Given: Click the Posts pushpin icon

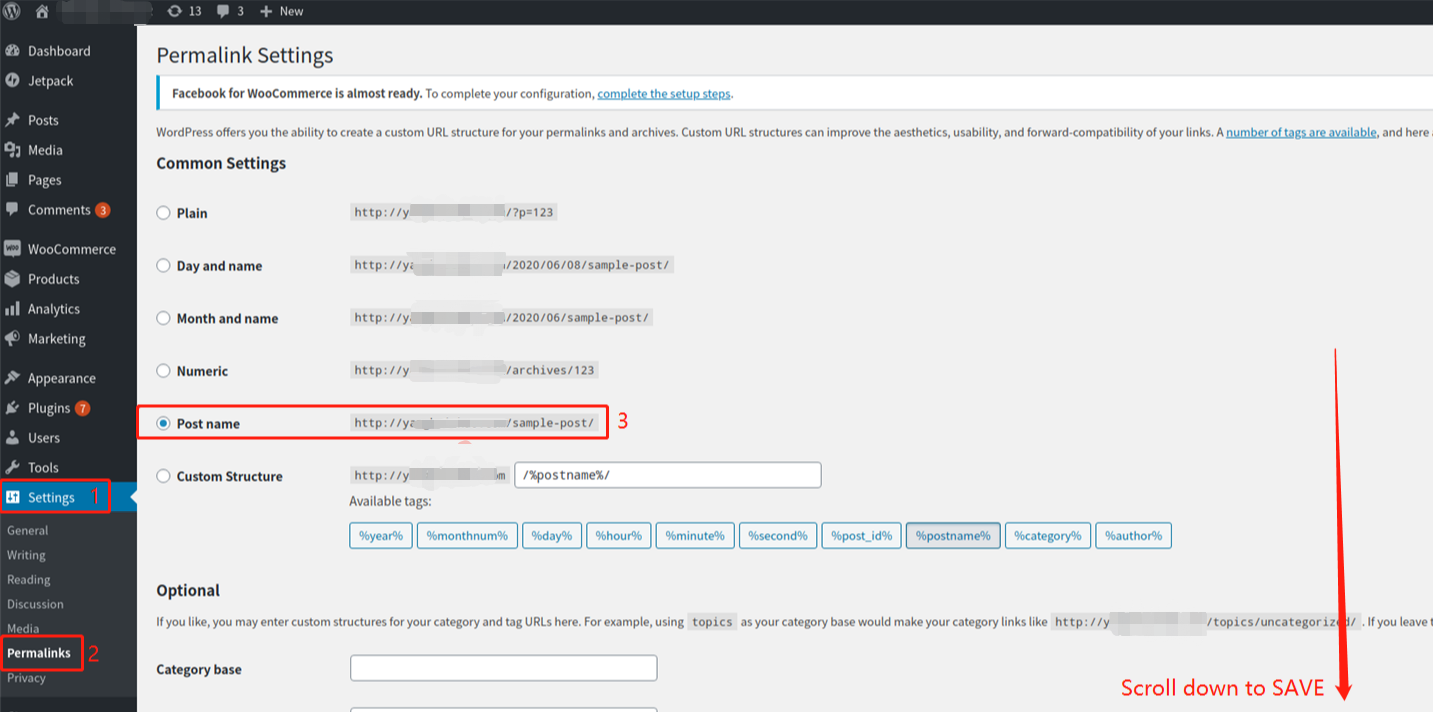Looking at the screenshot, I should coord(12,120).
